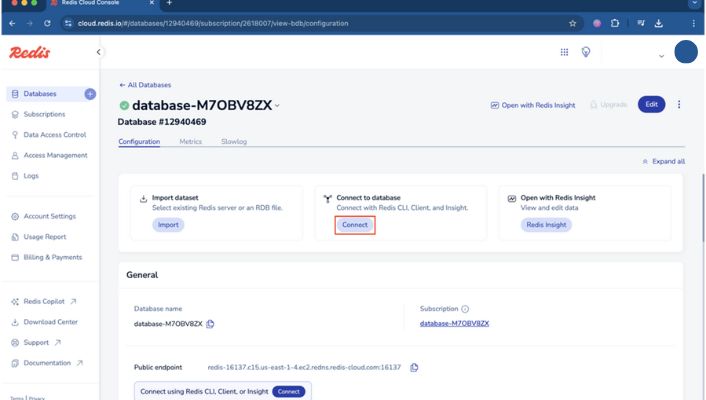Copy the public endpoint address
The width and height of the screenshot is (706, 400).
(414, 368)
